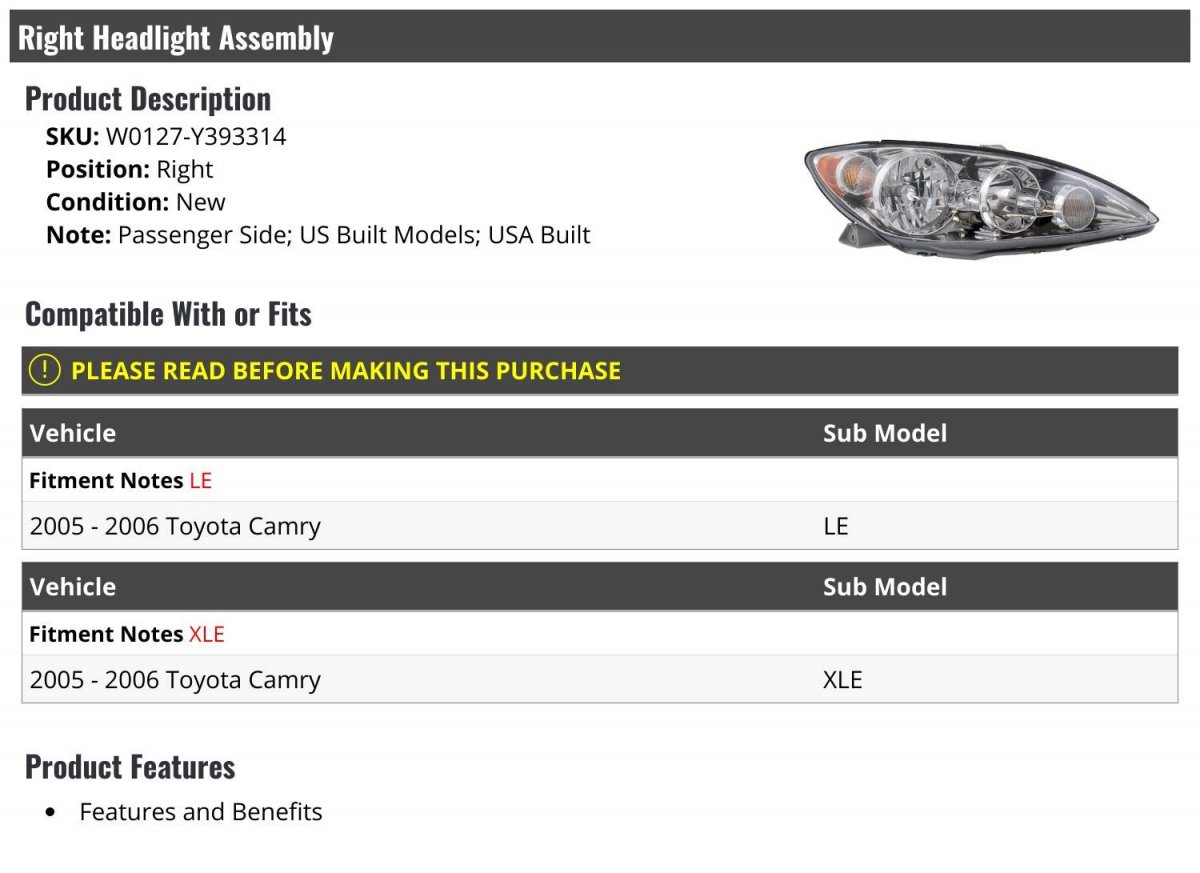This screenshot has height=873, width=1200.
Task: Select the 2005 - 2006 Toyota Camry LE row
Action: click(599, 526)
